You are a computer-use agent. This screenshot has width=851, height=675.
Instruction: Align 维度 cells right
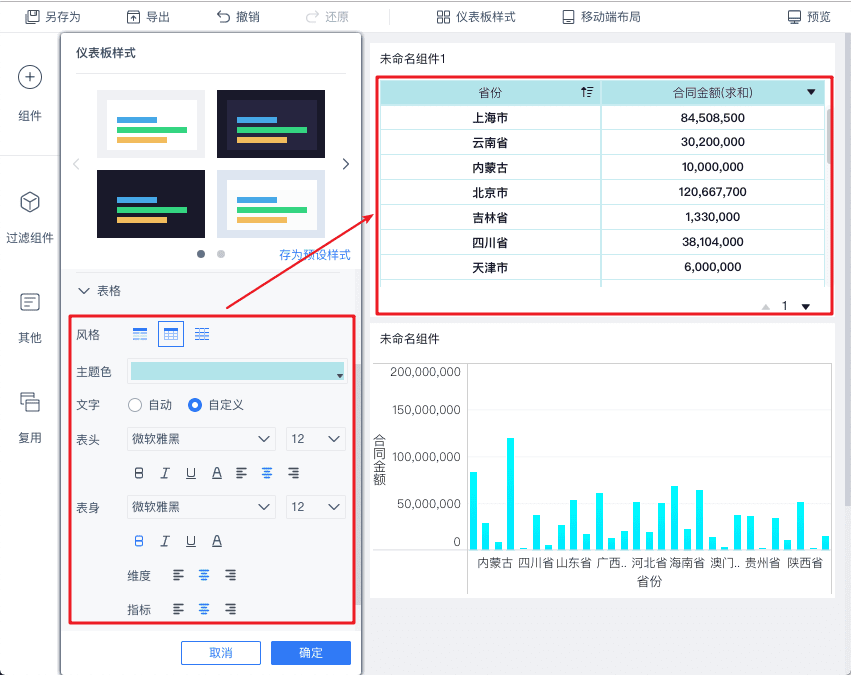click(231, 575)
